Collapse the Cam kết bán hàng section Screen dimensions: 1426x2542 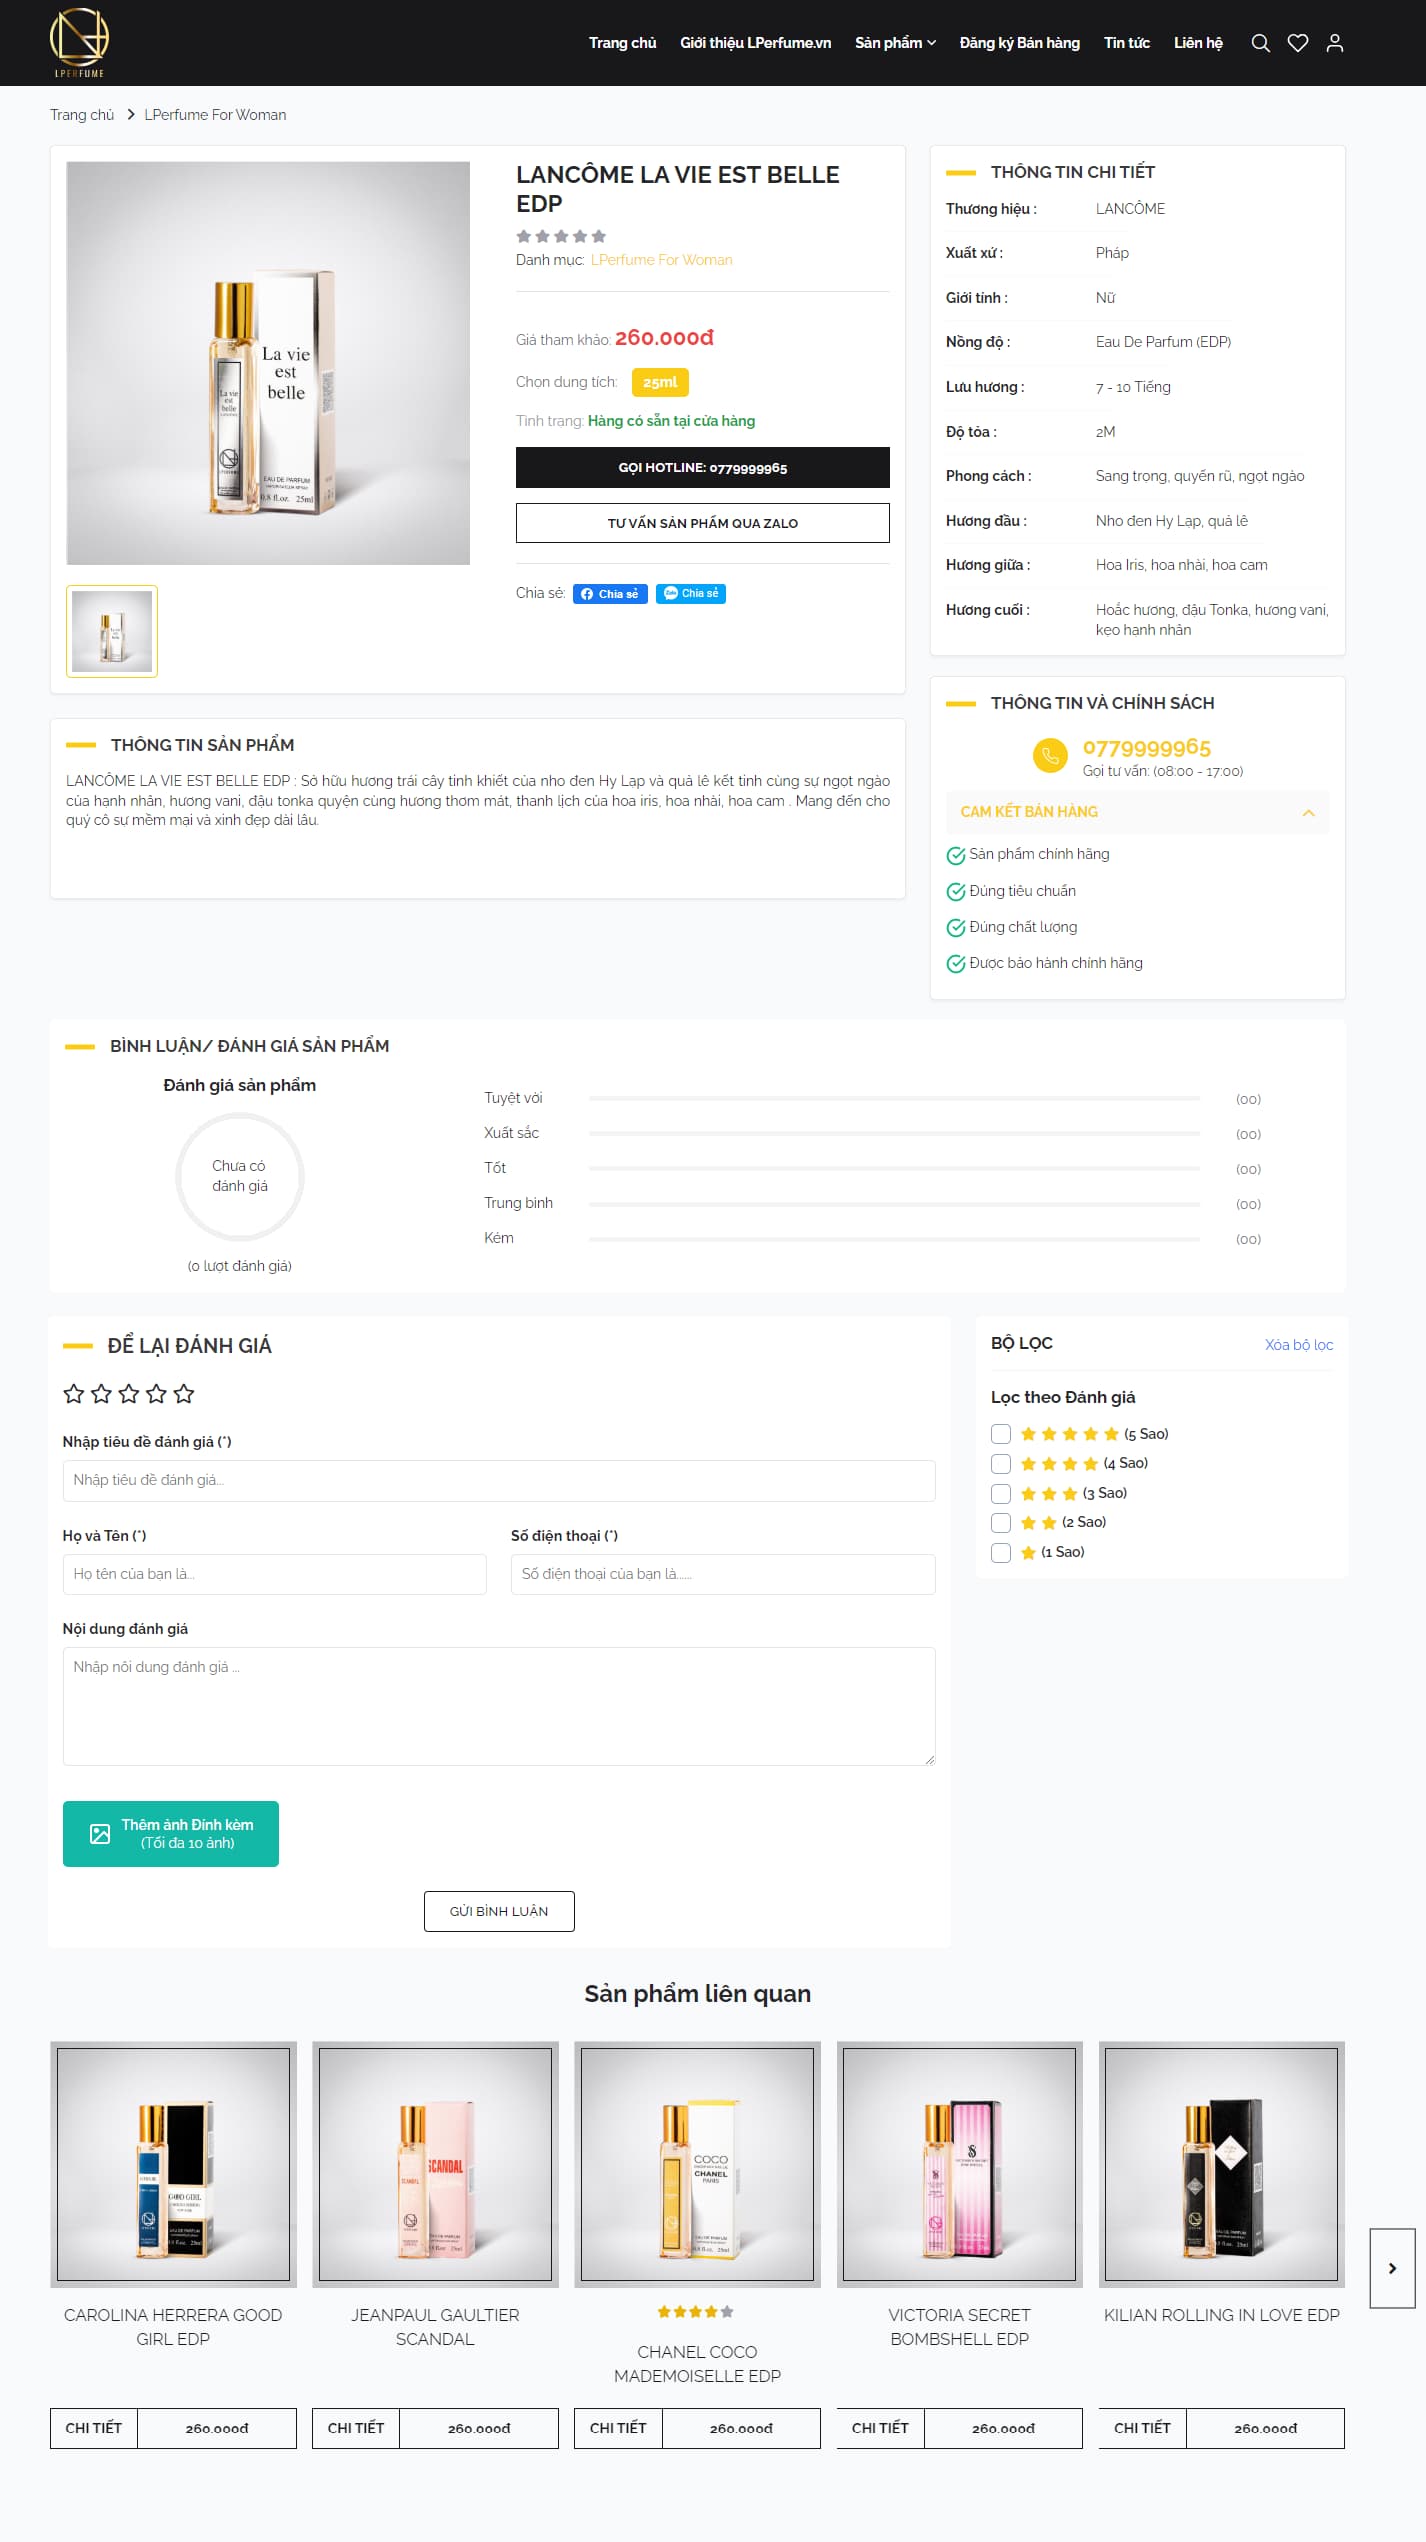[1308, 813]
